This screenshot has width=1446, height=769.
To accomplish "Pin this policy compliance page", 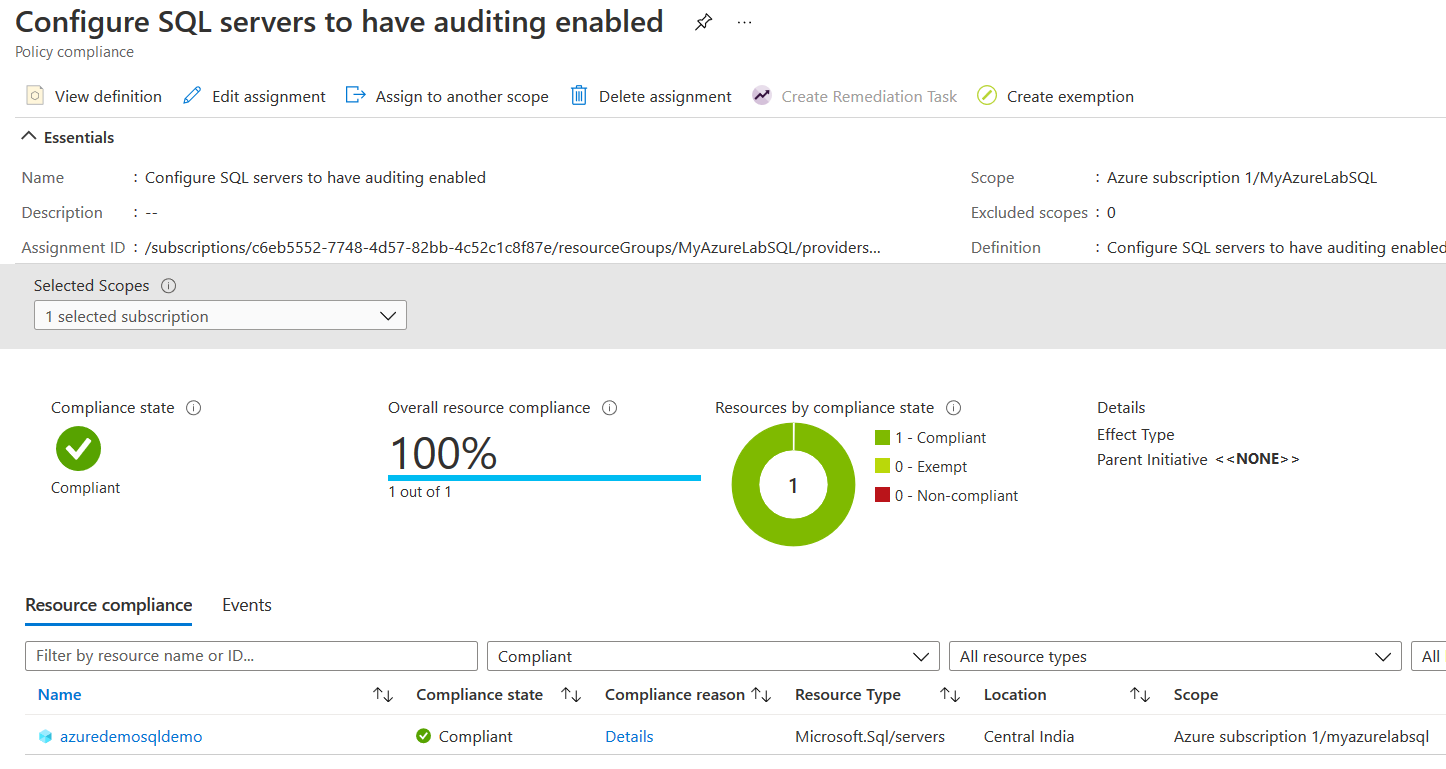I will (704, 22).
